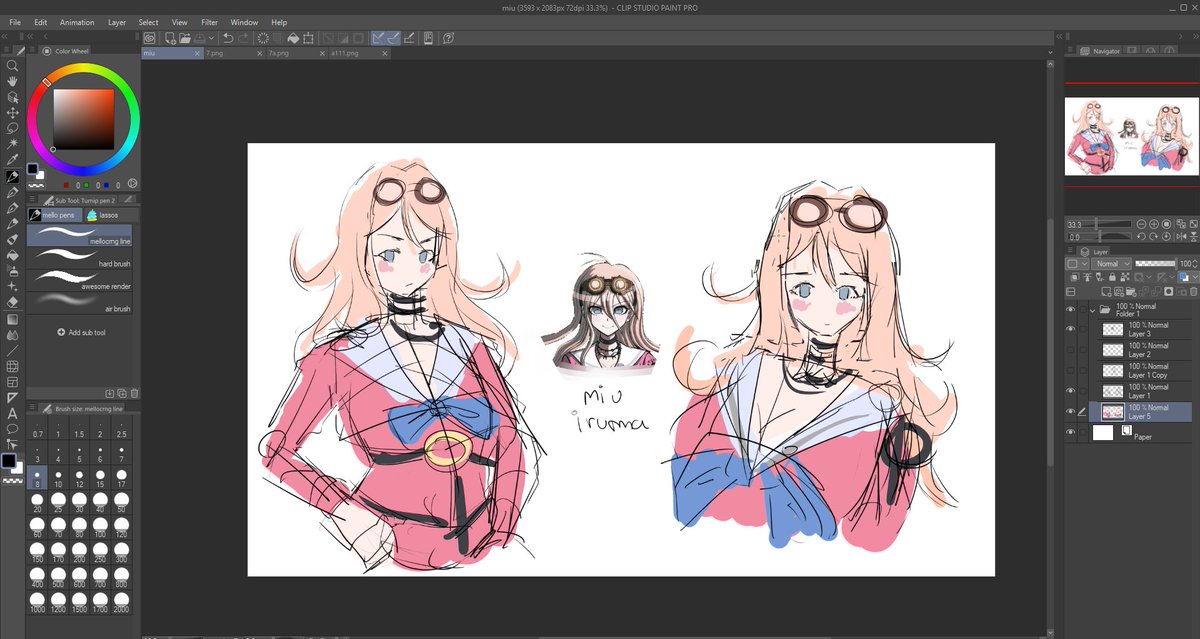
Task: Click the Clip Studio launcher icon
Action: (x=149, y=38)
